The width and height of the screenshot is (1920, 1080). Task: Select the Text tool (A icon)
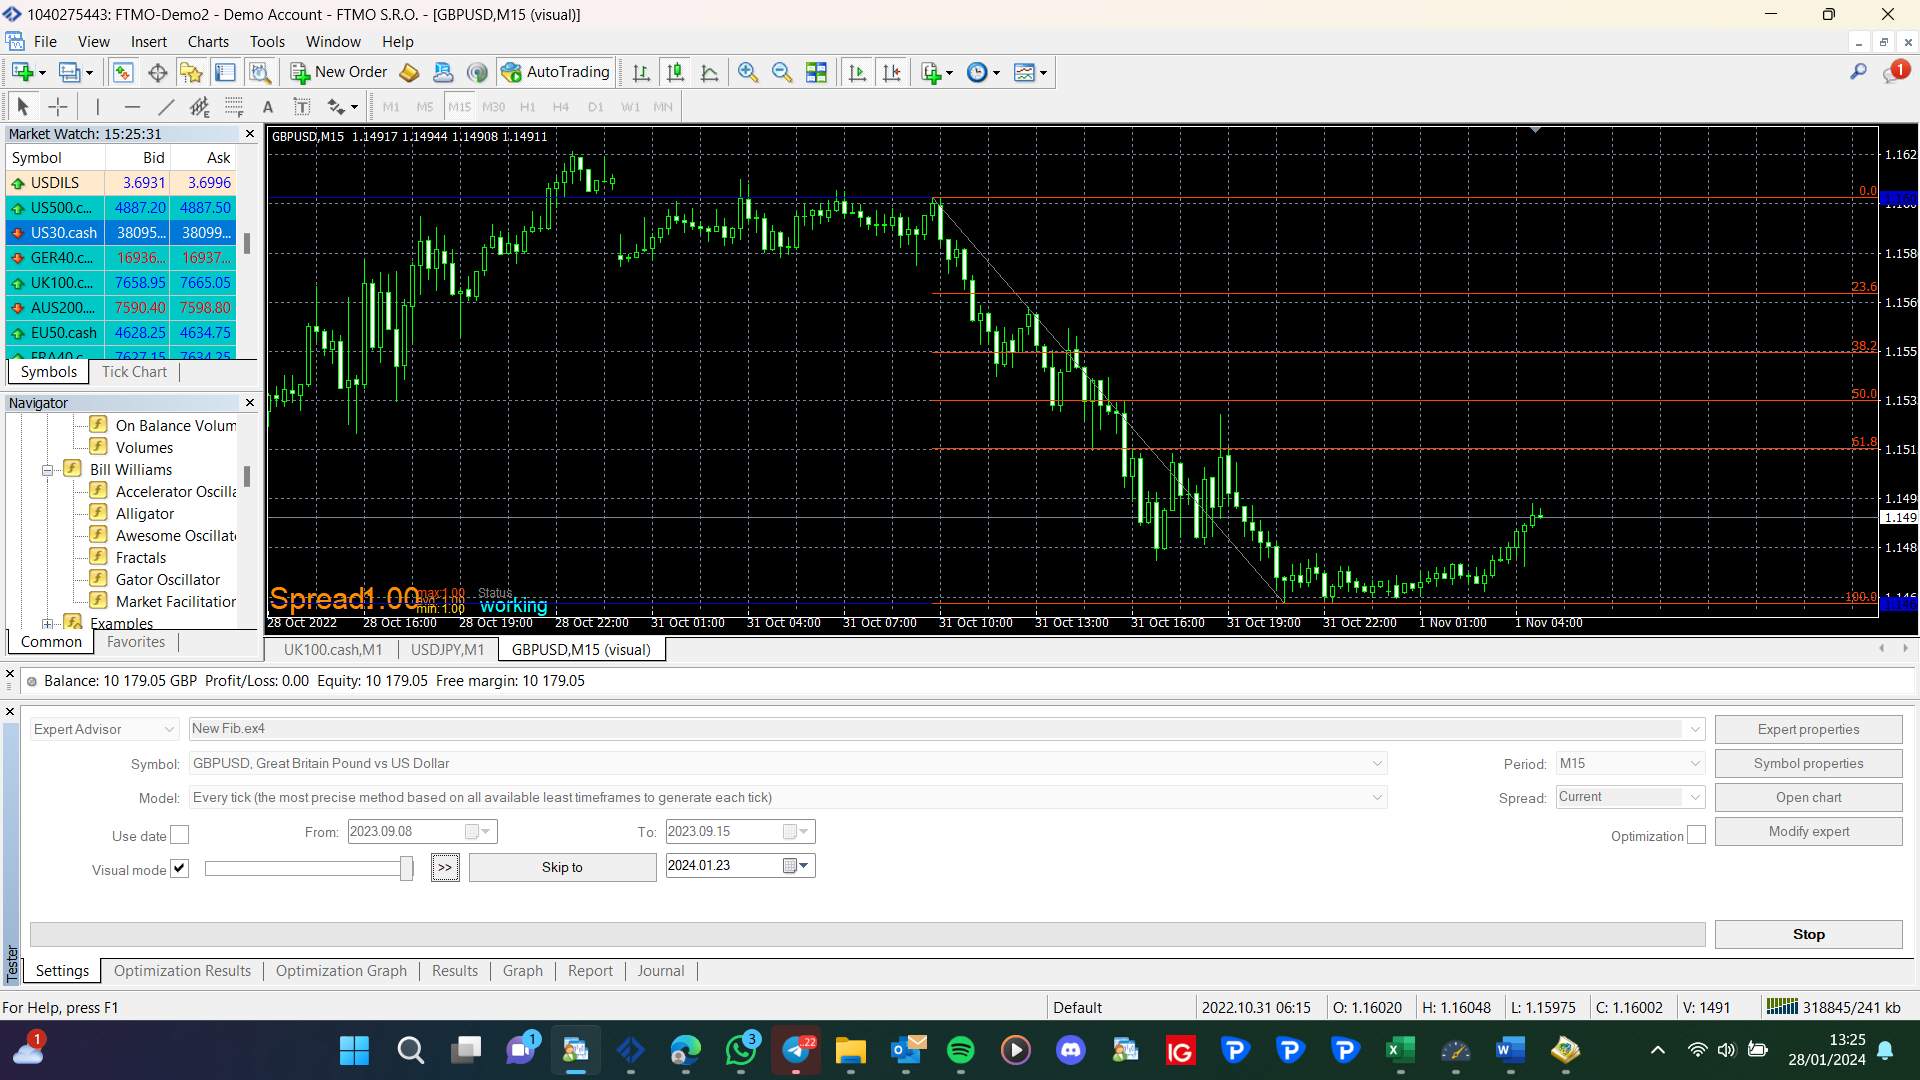point(268,107)
